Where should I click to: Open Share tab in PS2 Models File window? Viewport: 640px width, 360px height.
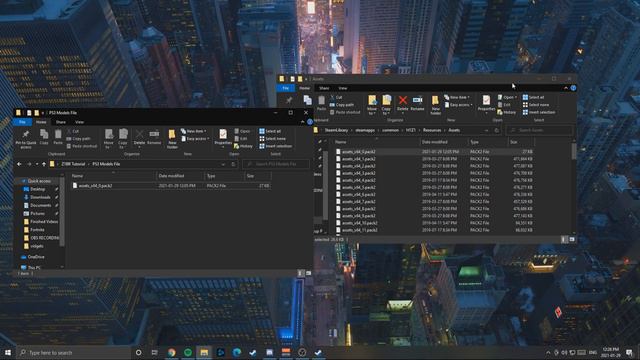(60, 122)
